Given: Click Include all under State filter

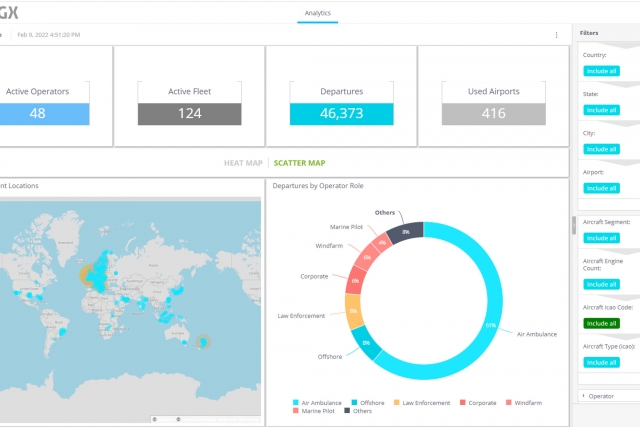Looking at the screenshot, I should click(601, 110).
